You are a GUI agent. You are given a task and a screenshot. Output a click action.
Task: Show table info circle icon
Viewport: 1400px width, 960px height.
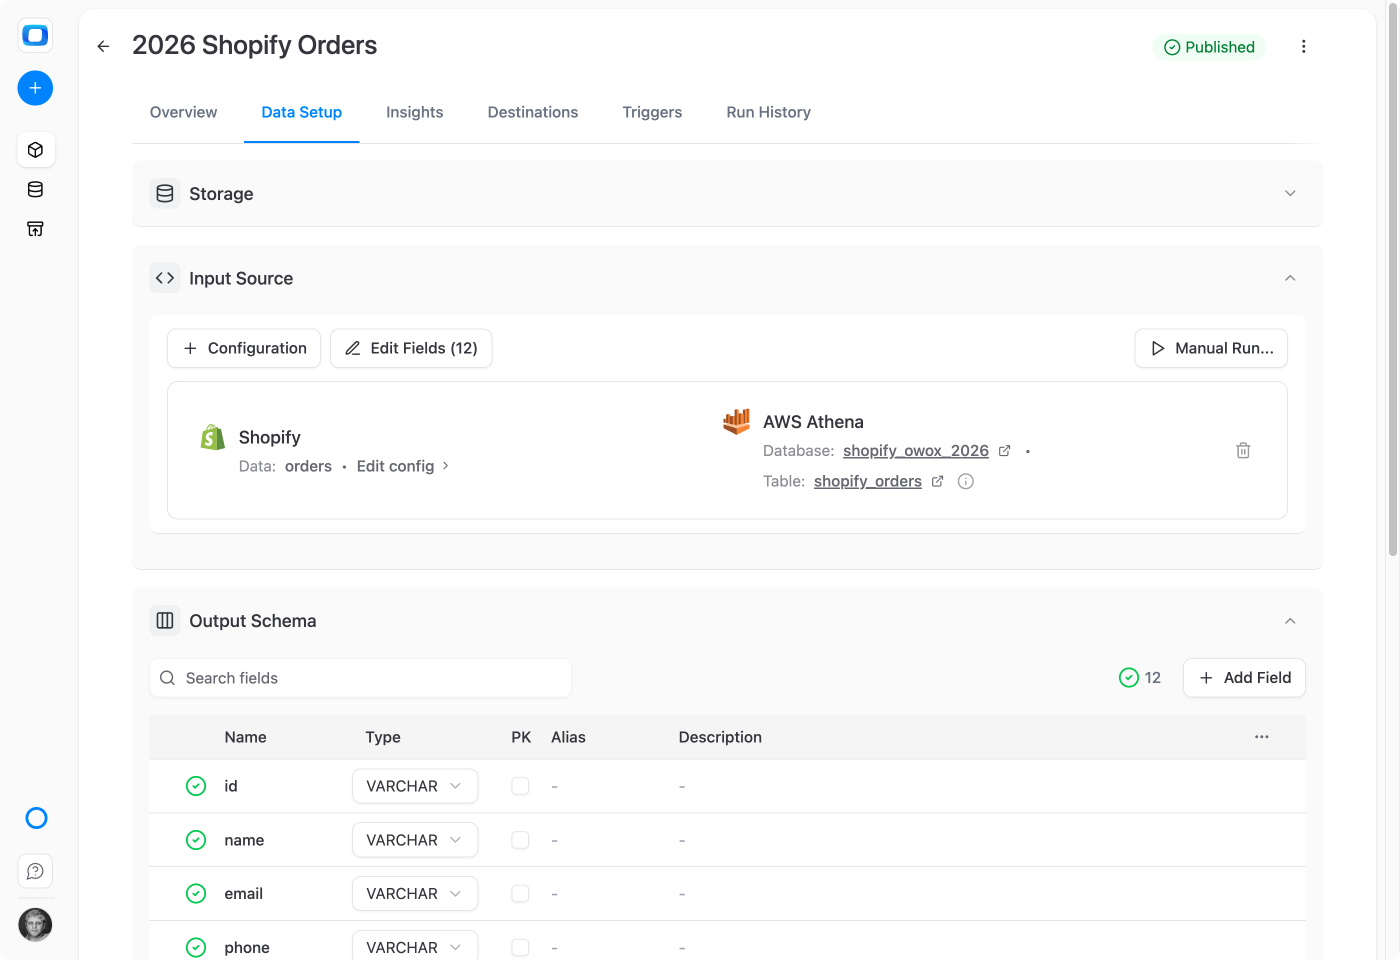click(966, 481)
